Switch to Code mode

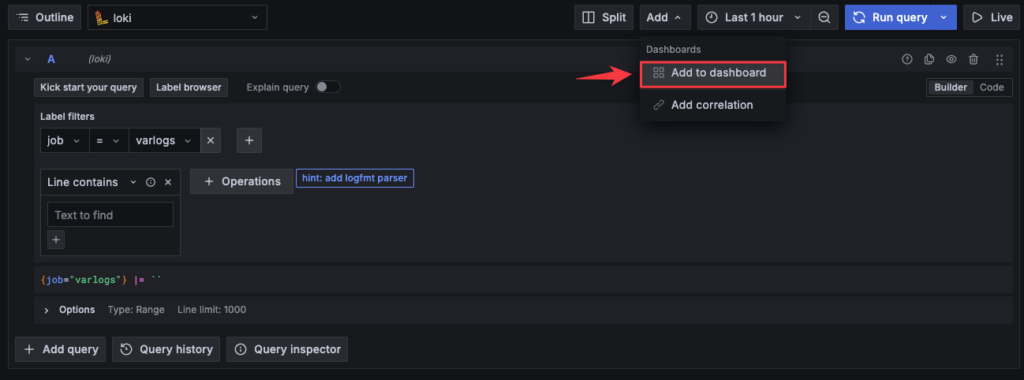[991, 87]
